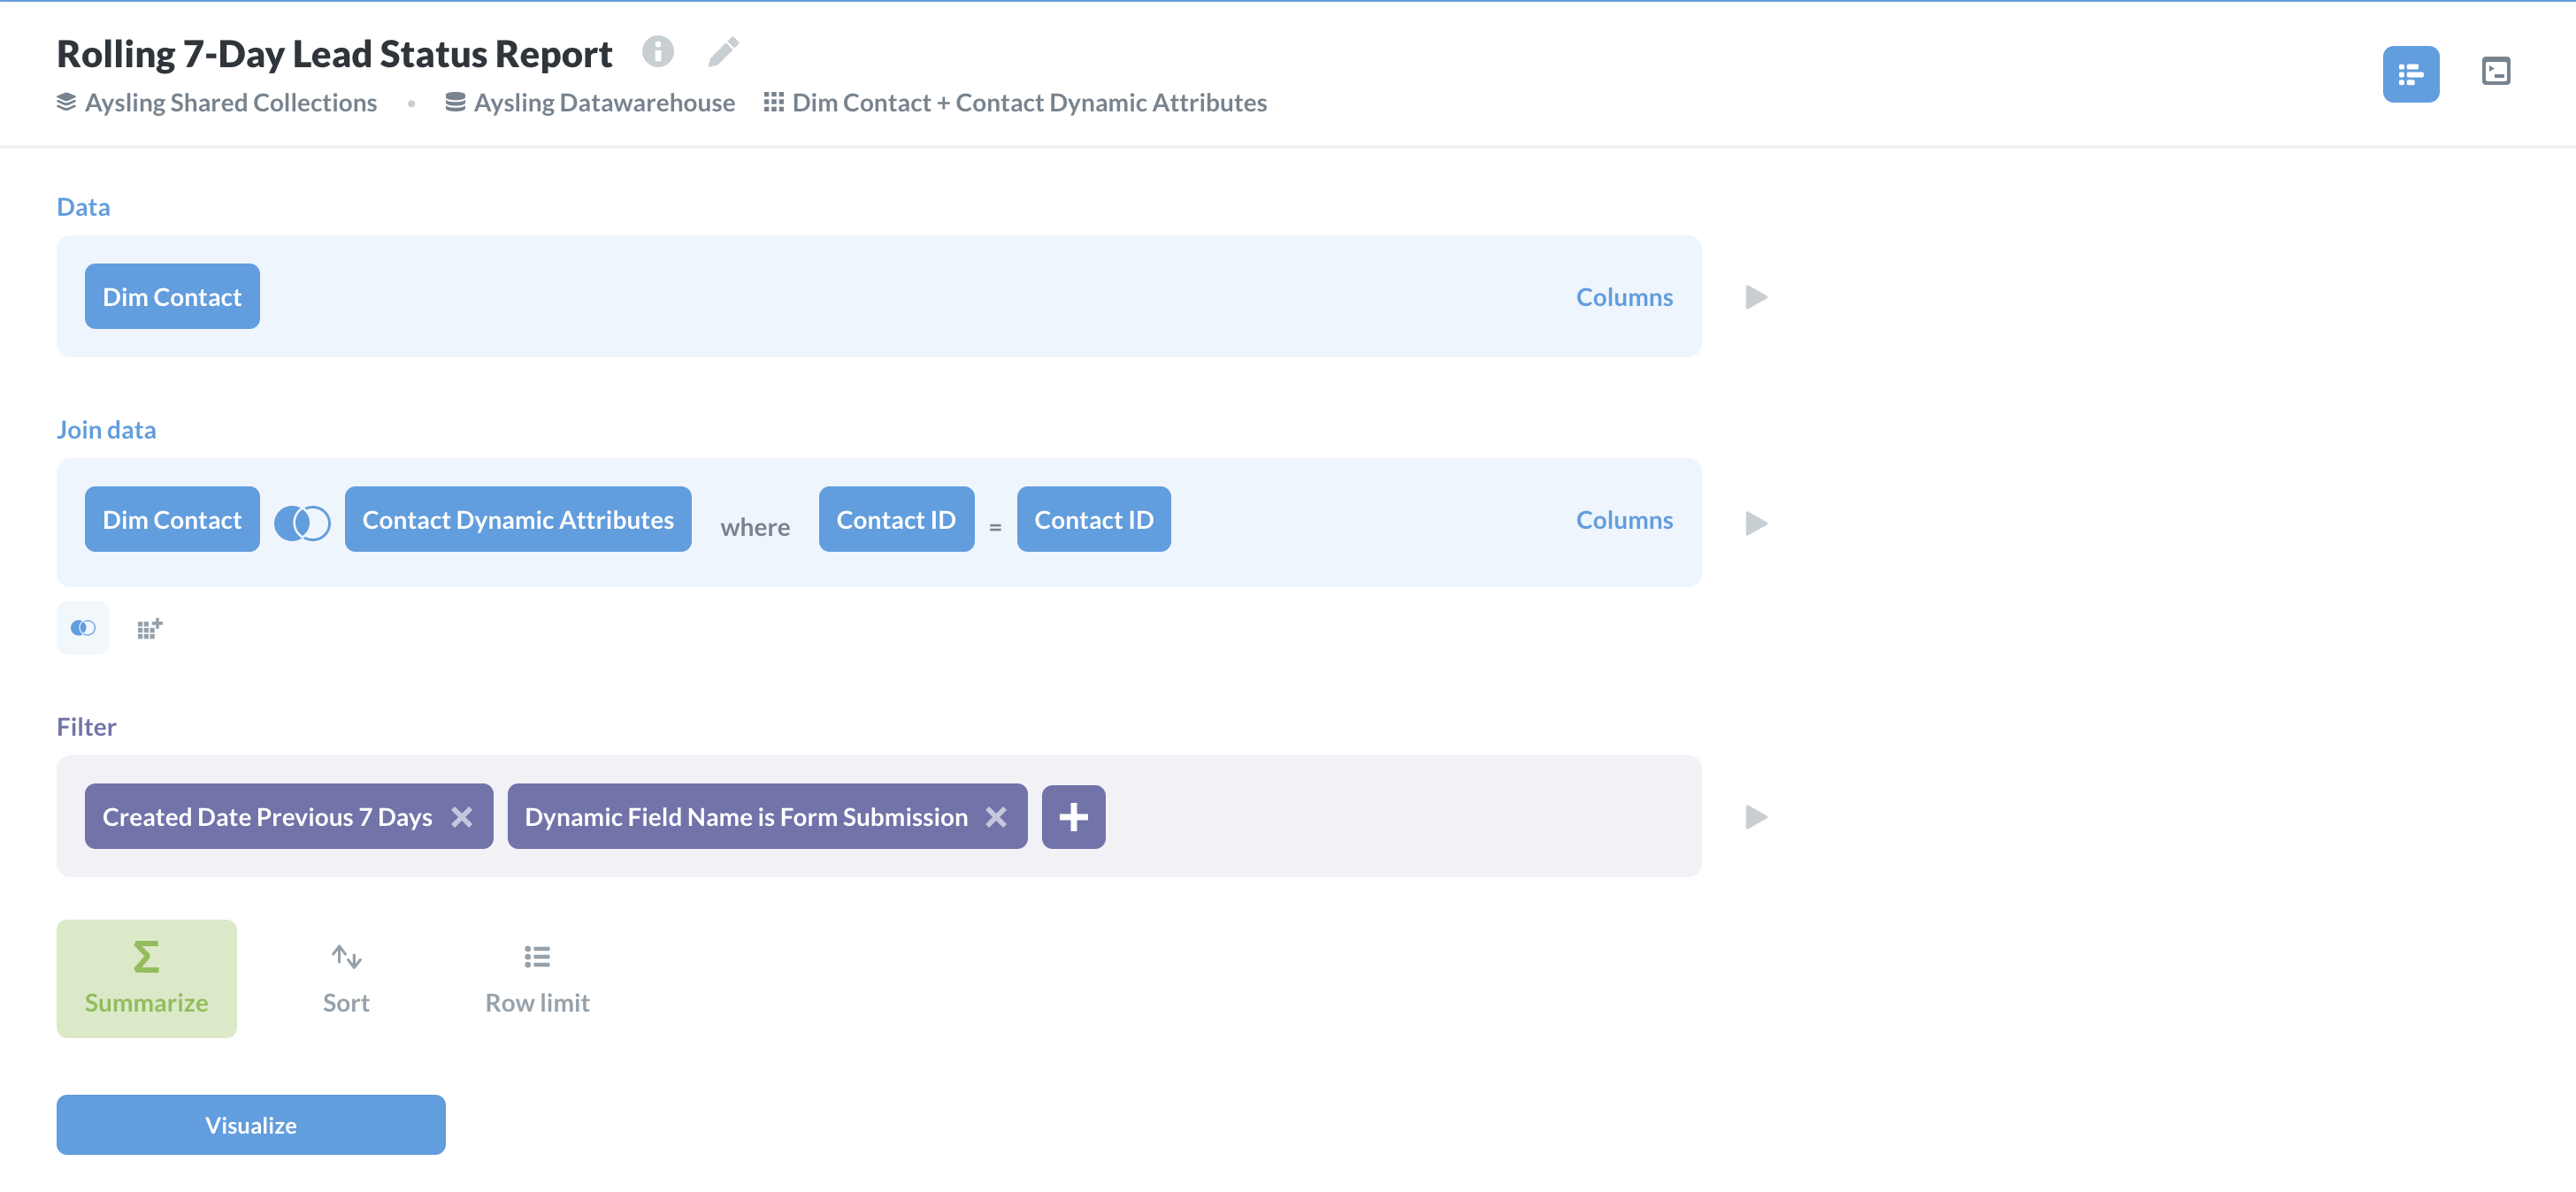The height and width of the screenshot is (1192, 2576).
Task: Change the join type via the Venn diagram icon
Action: (x=302, y=521)
